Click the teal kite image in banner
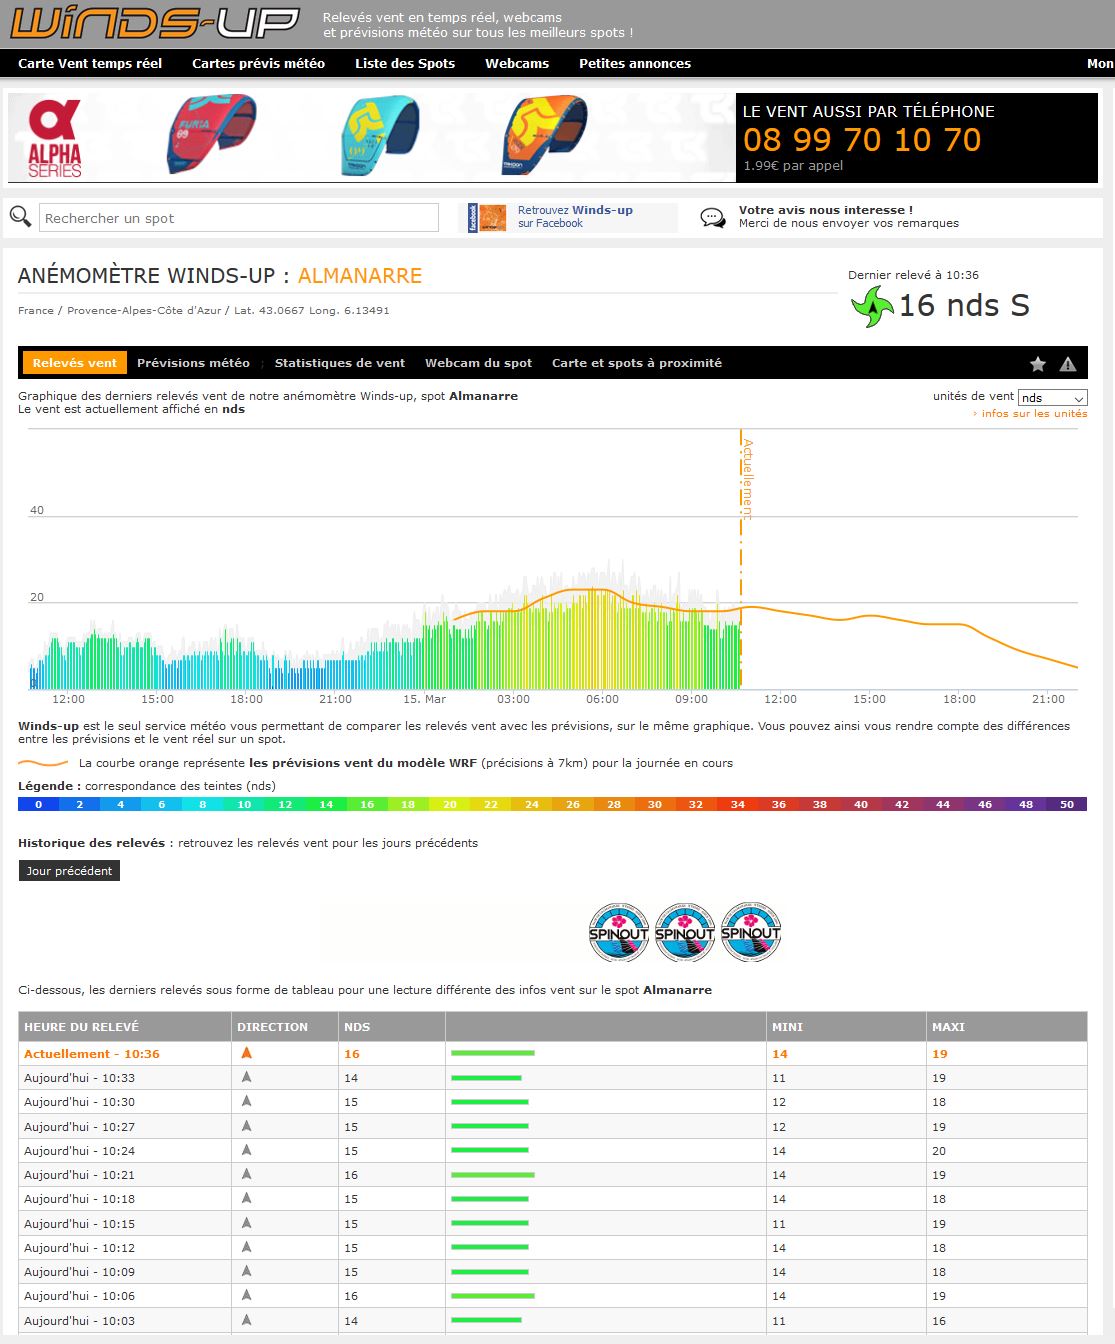Screen dimensions: 1115x1344 tap(379, 135)
